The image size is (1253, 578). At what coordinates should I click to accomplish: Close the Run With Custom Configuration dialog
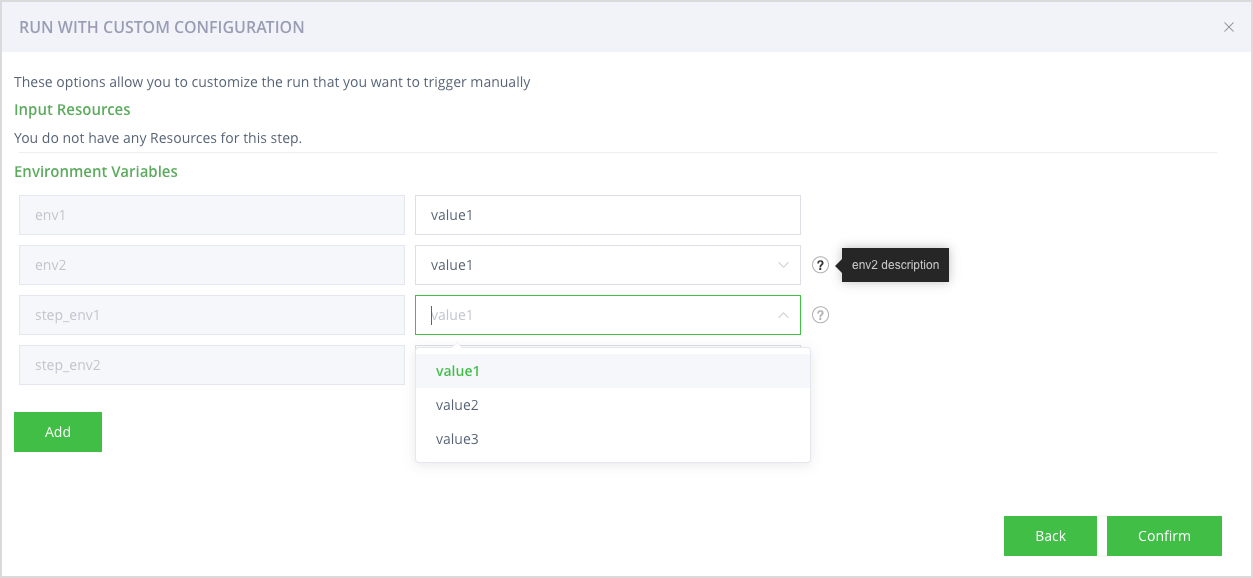tap(1229, 28)
